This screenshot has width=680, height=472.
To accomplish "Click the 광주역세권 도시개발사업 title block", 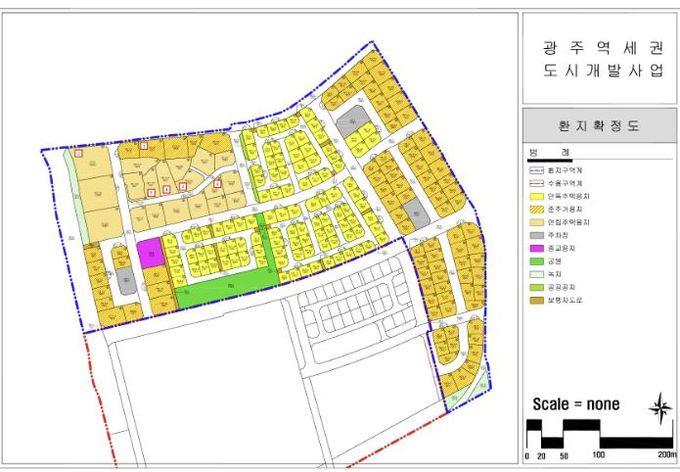I will click(x=600, y=58).
